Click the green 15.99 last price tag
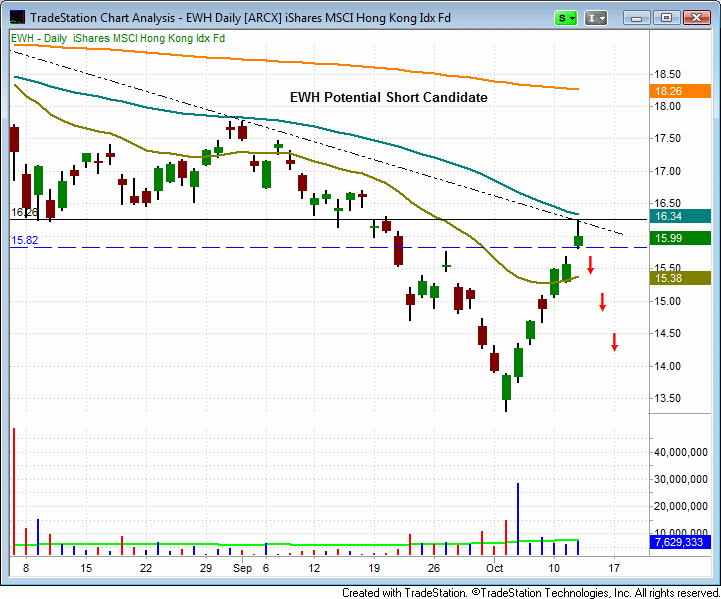This screenshot has width=721, height=599. 680,238
